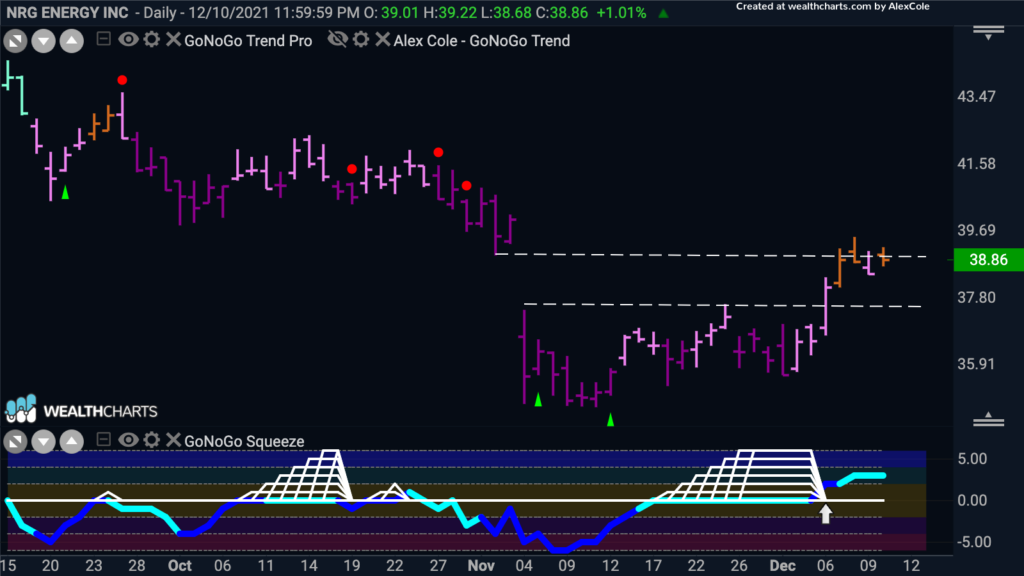Image resolution: width=1024 pixels, height=576 pixels.
Task: Click the NRG ENERGY INC symbol title
Action: (x=67, y=12)
